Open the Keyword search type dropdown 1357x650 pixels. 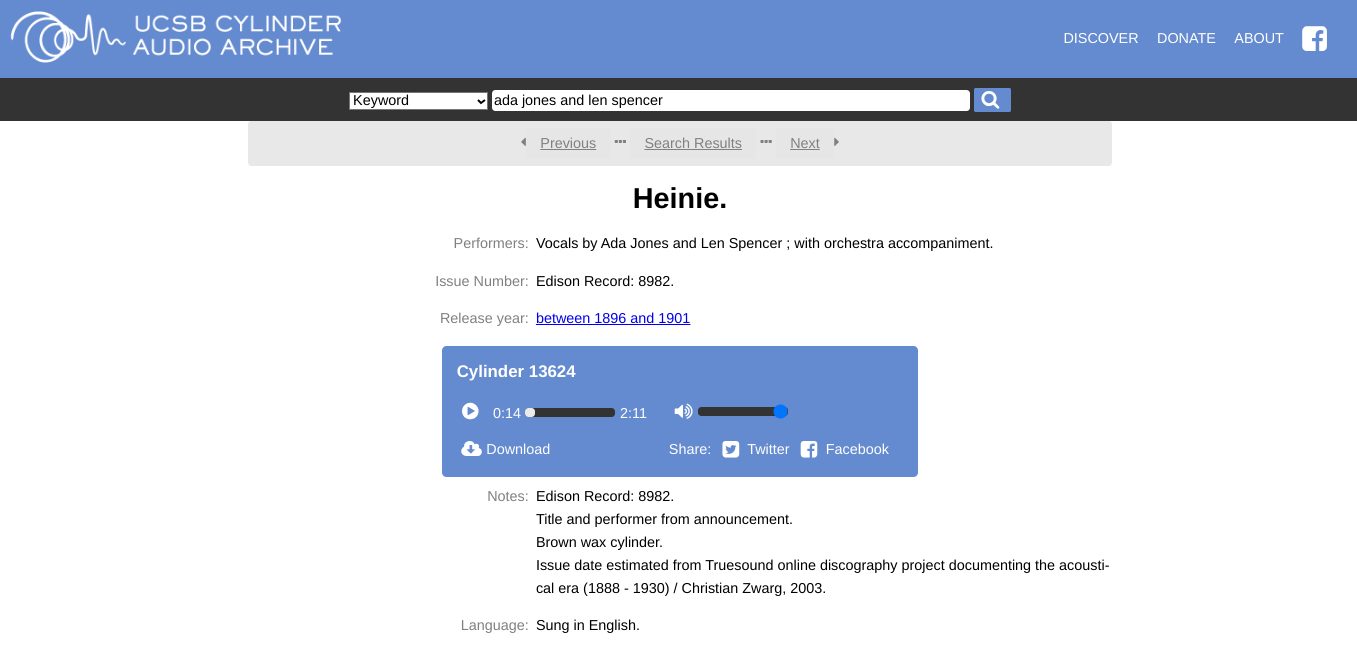418,101
